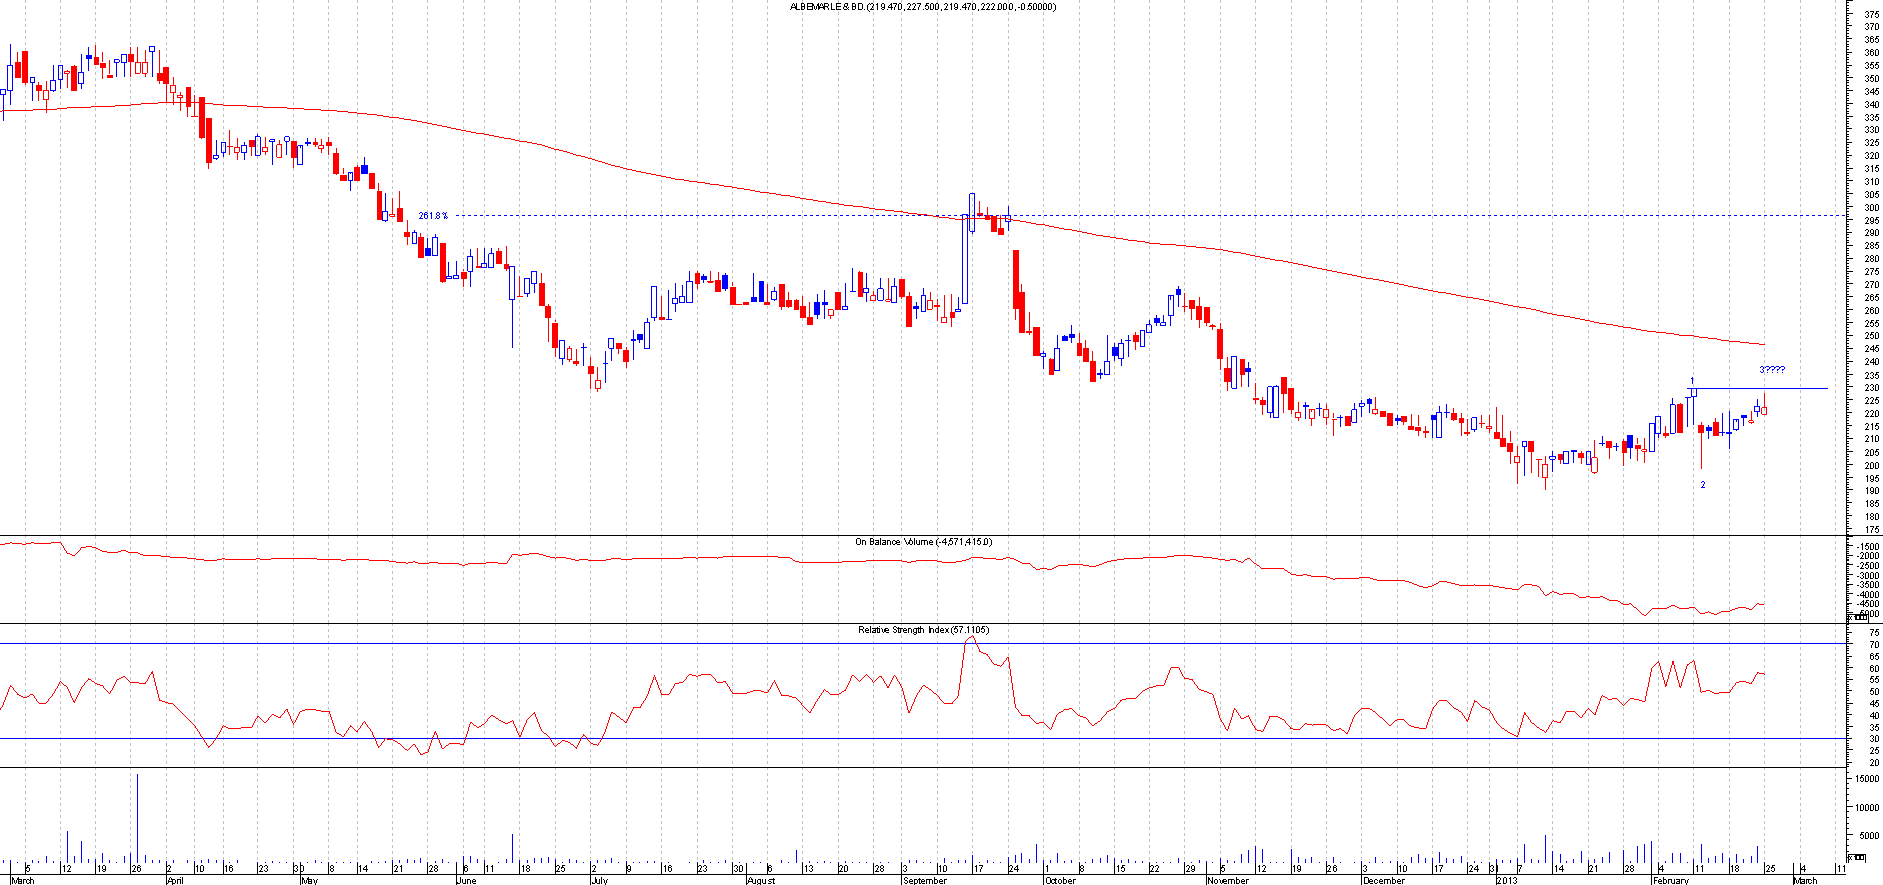Select the blue horizontal resistance line at 230

point(1780,388)
